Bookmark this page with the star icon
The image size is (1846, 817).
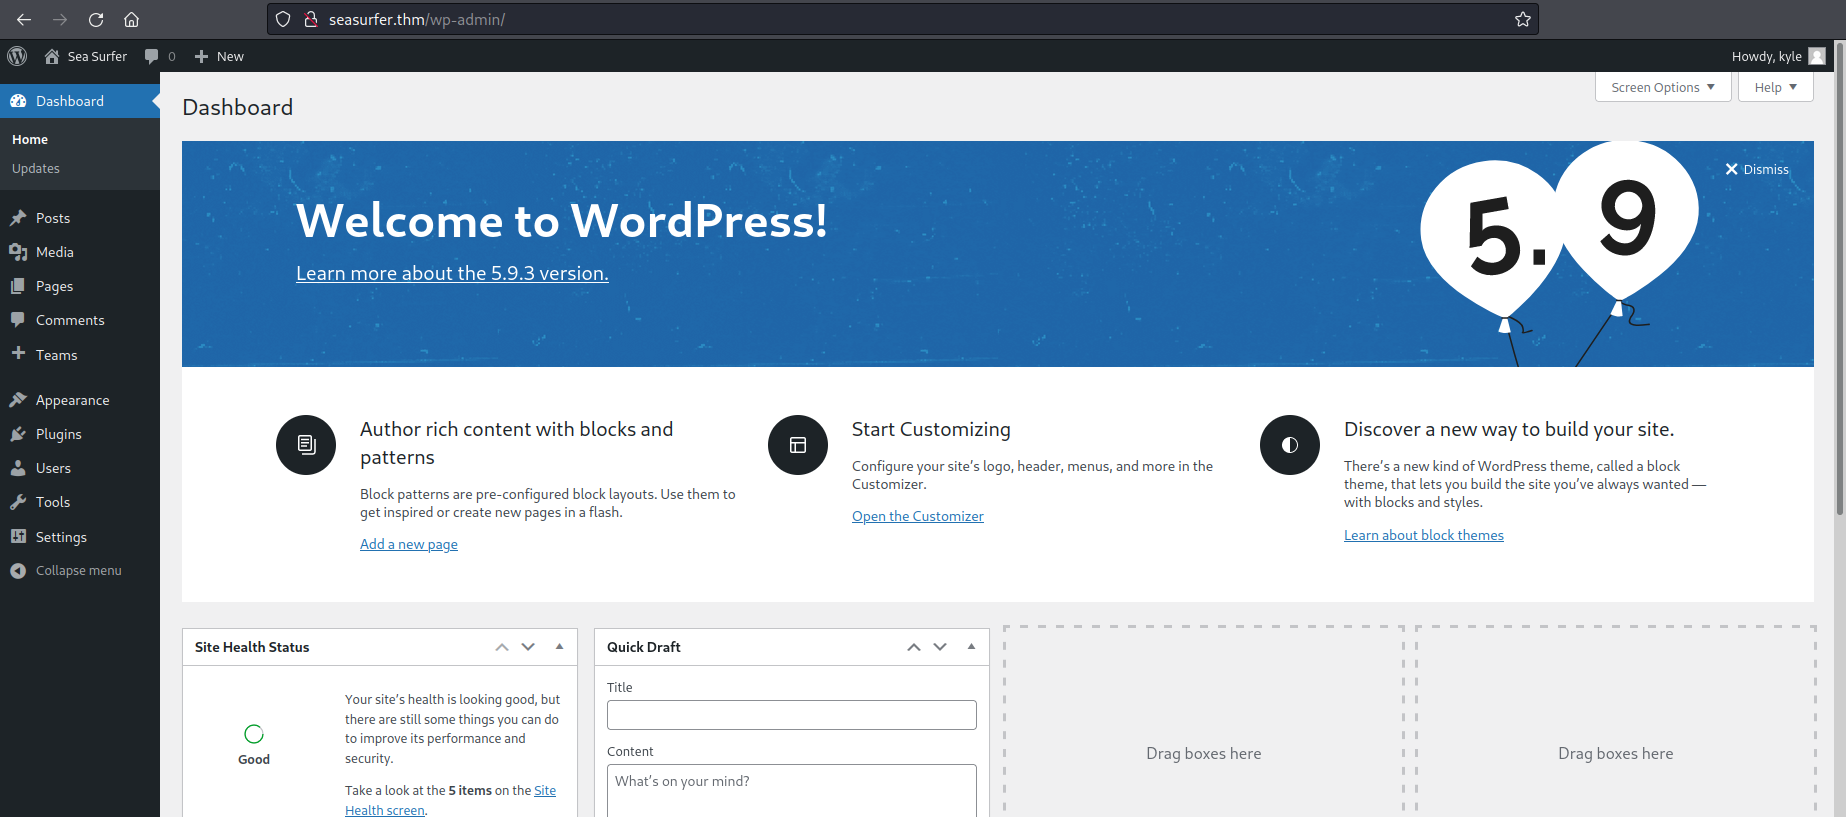click(1523, 19)
